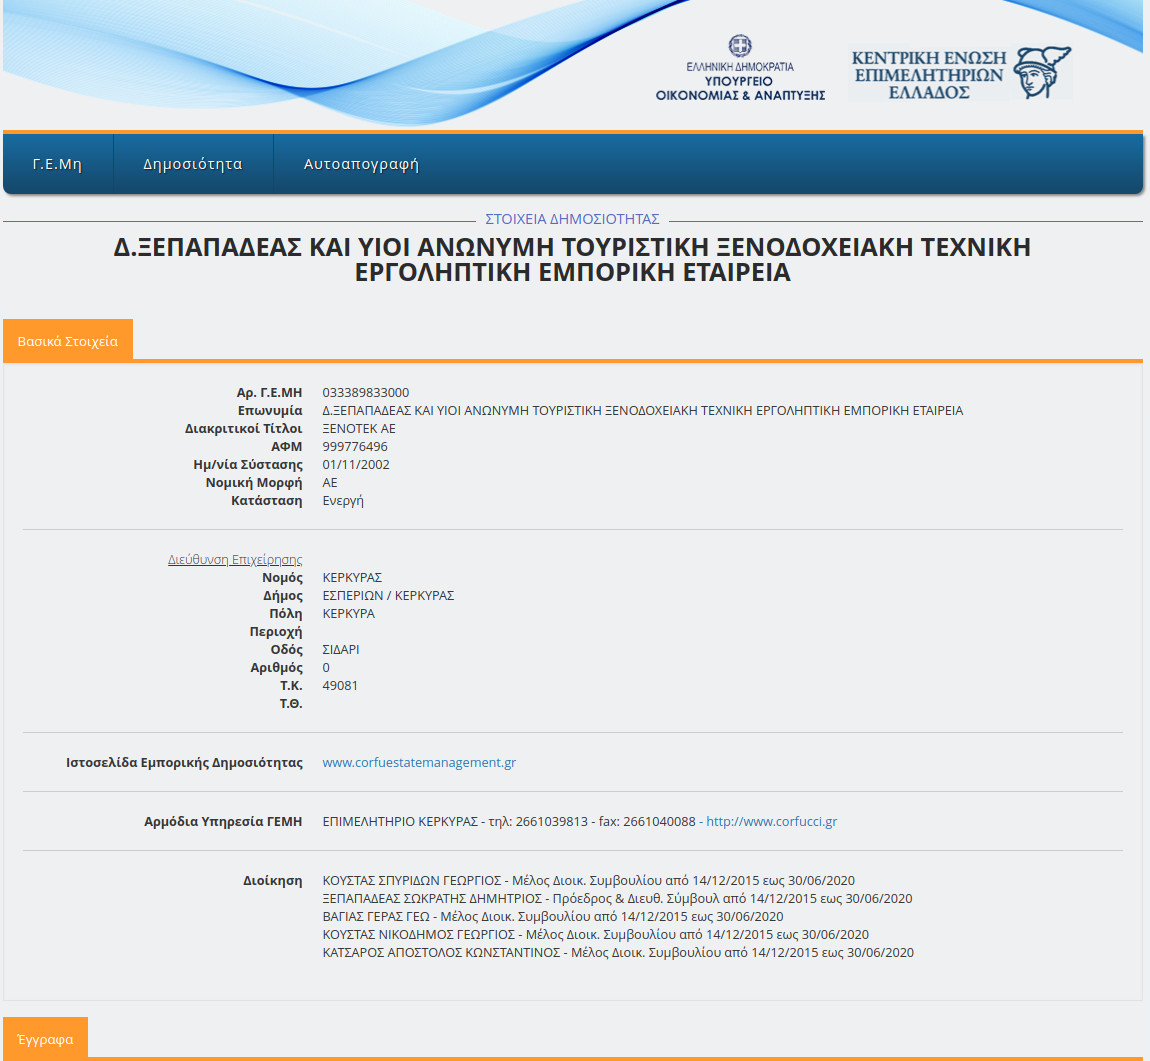1150x1061 pixels.
Task: Select the distinctive title ΞΕΝΟΤΕΚ ΑΕ
Action: pos(359,428)
